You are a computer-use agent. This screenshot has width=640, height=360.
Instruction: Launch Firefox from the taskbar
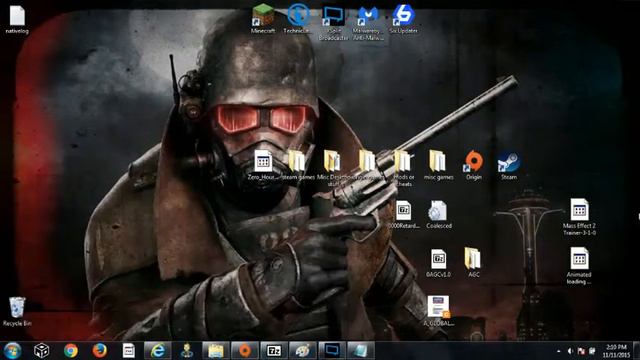click(99, 351)
